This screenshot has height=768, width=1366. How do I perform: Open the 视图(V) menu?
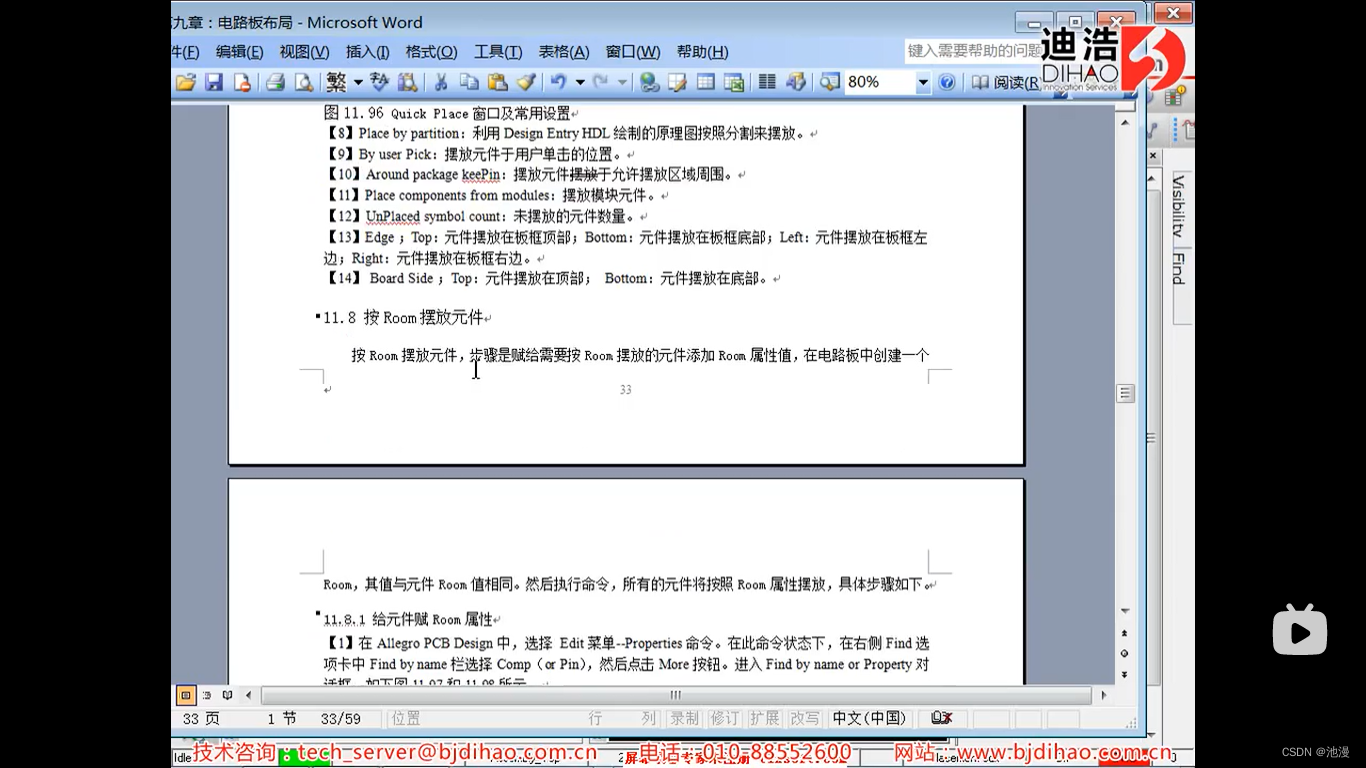(304, 52)
